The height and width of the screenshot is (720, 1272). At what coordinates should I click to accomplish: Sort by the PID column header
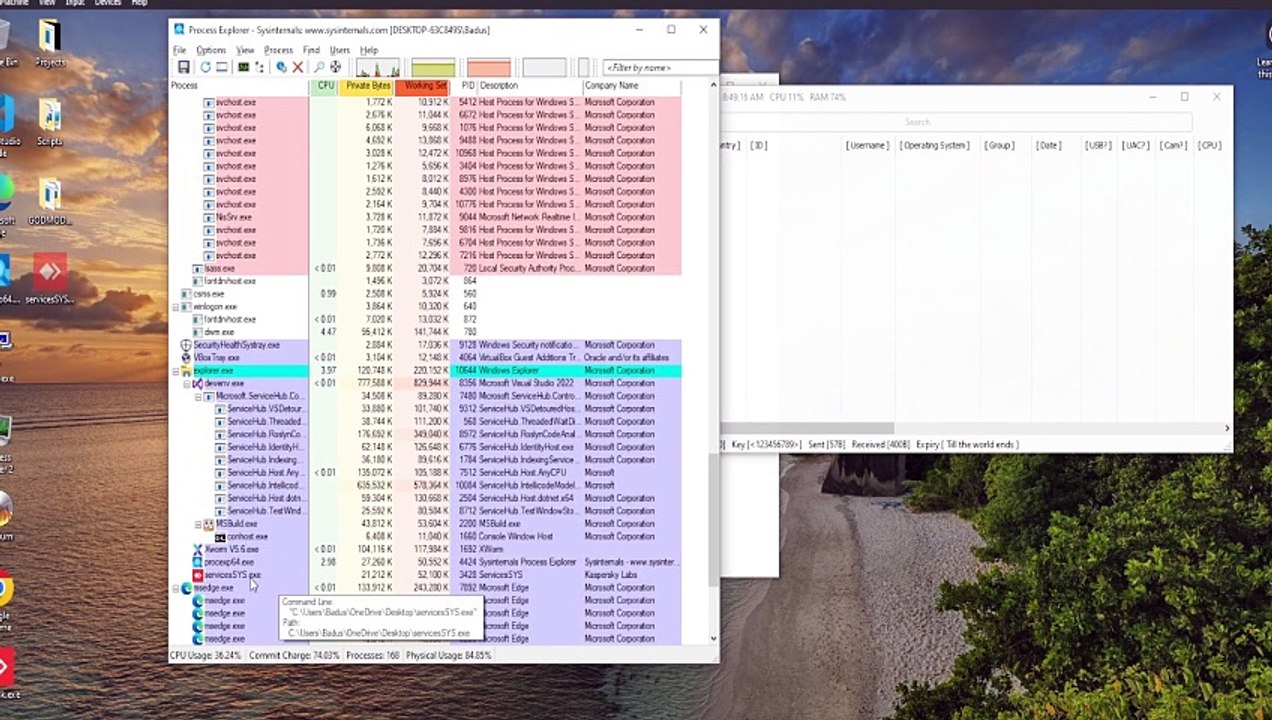(466, 86)
